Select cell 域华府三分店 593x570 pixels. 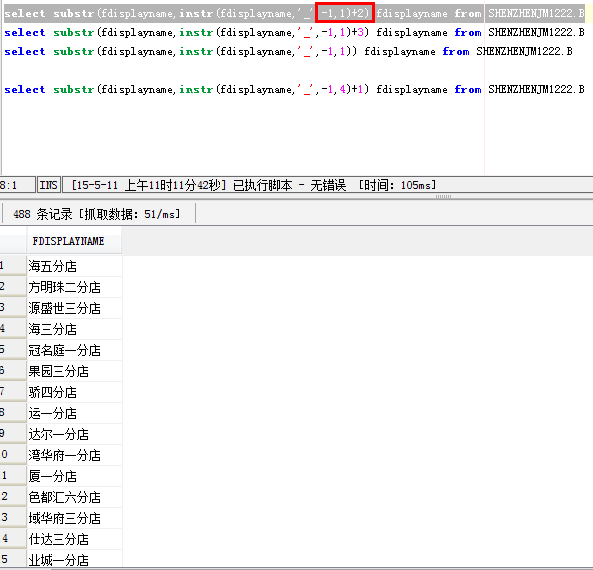pyautogui.click(x=75, y=518)
